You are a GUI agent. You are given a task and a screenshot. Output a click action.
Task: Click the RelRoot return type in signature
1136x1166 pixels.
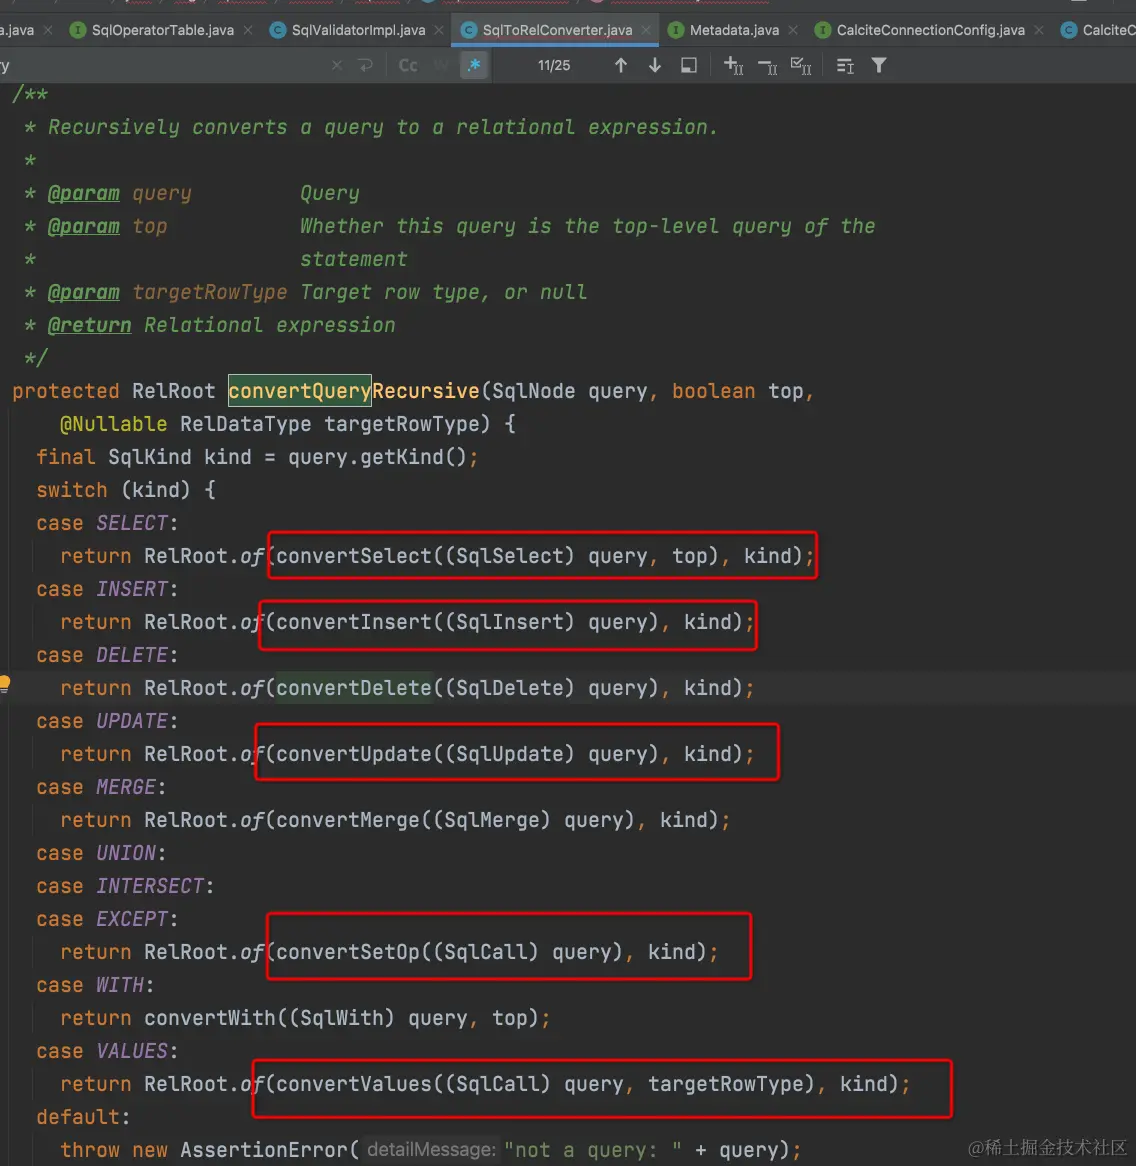[x=173, y=390]
